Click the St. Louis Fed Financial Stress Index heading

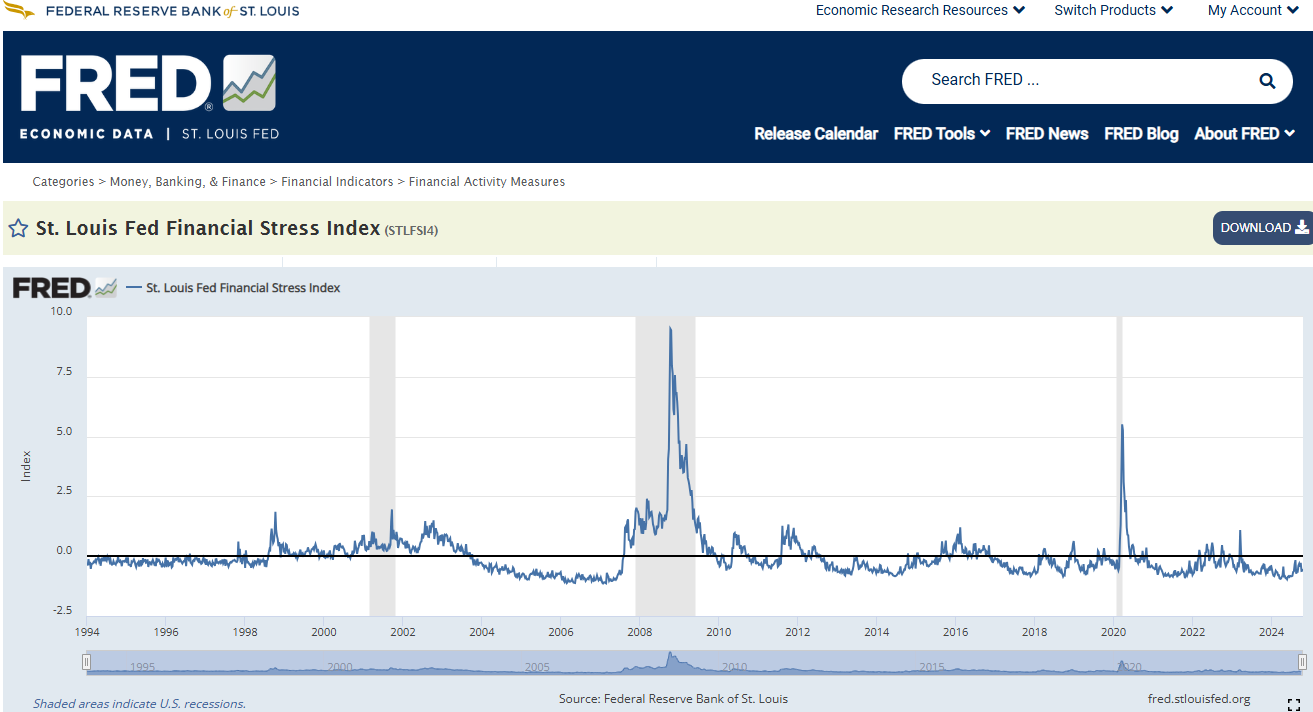pos(208,228)
